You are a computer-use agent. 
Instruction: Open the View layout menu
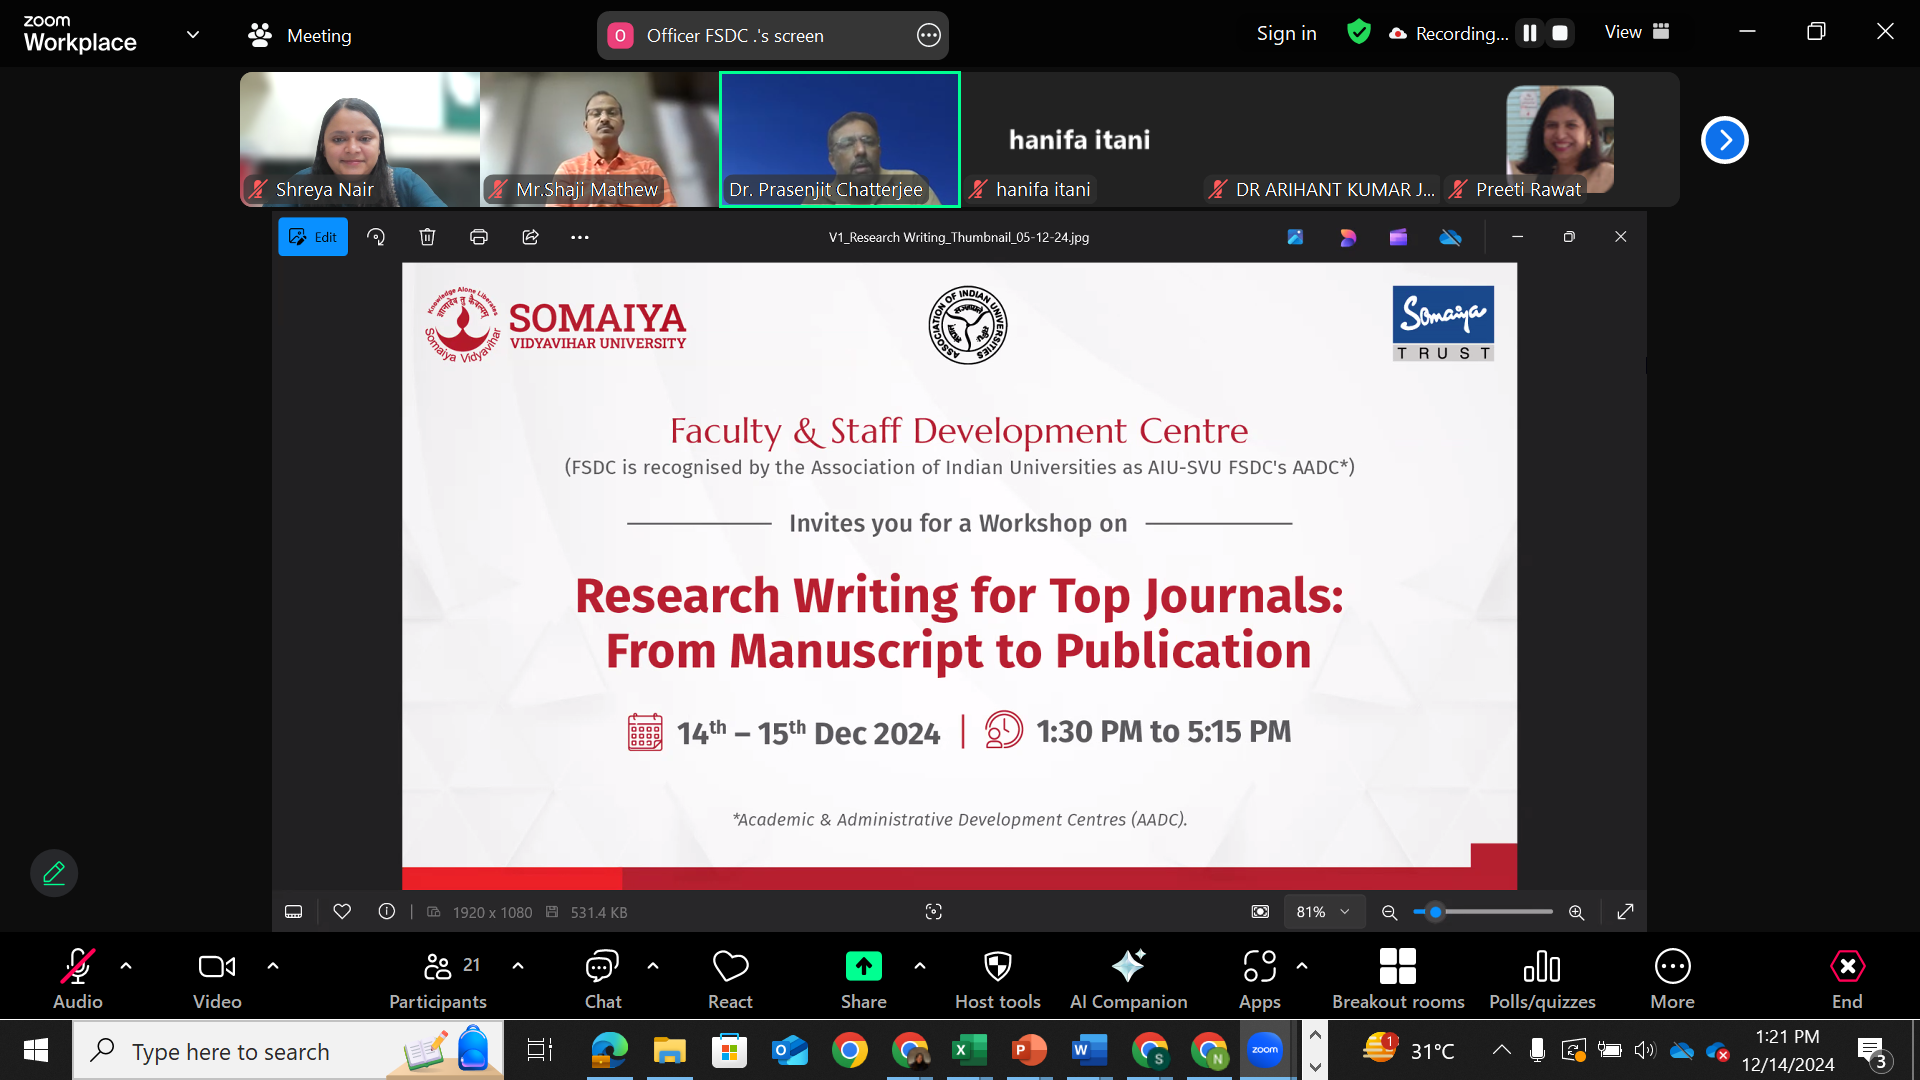pyautogui.click(x=1637, y=32)
